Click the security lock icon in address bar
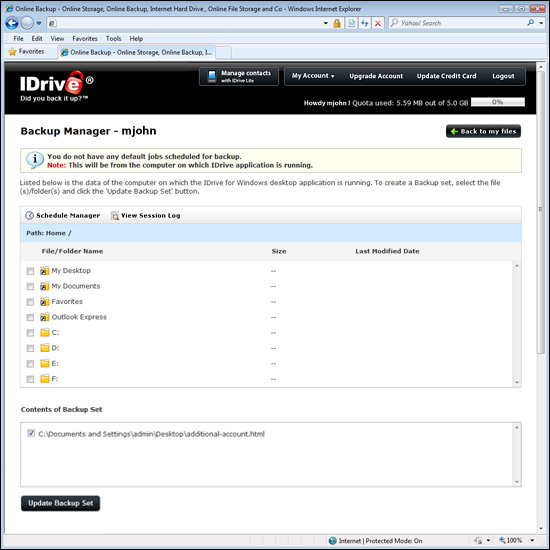Image resolution: width=550 pixels, height=550 pixels. (337, 24)
